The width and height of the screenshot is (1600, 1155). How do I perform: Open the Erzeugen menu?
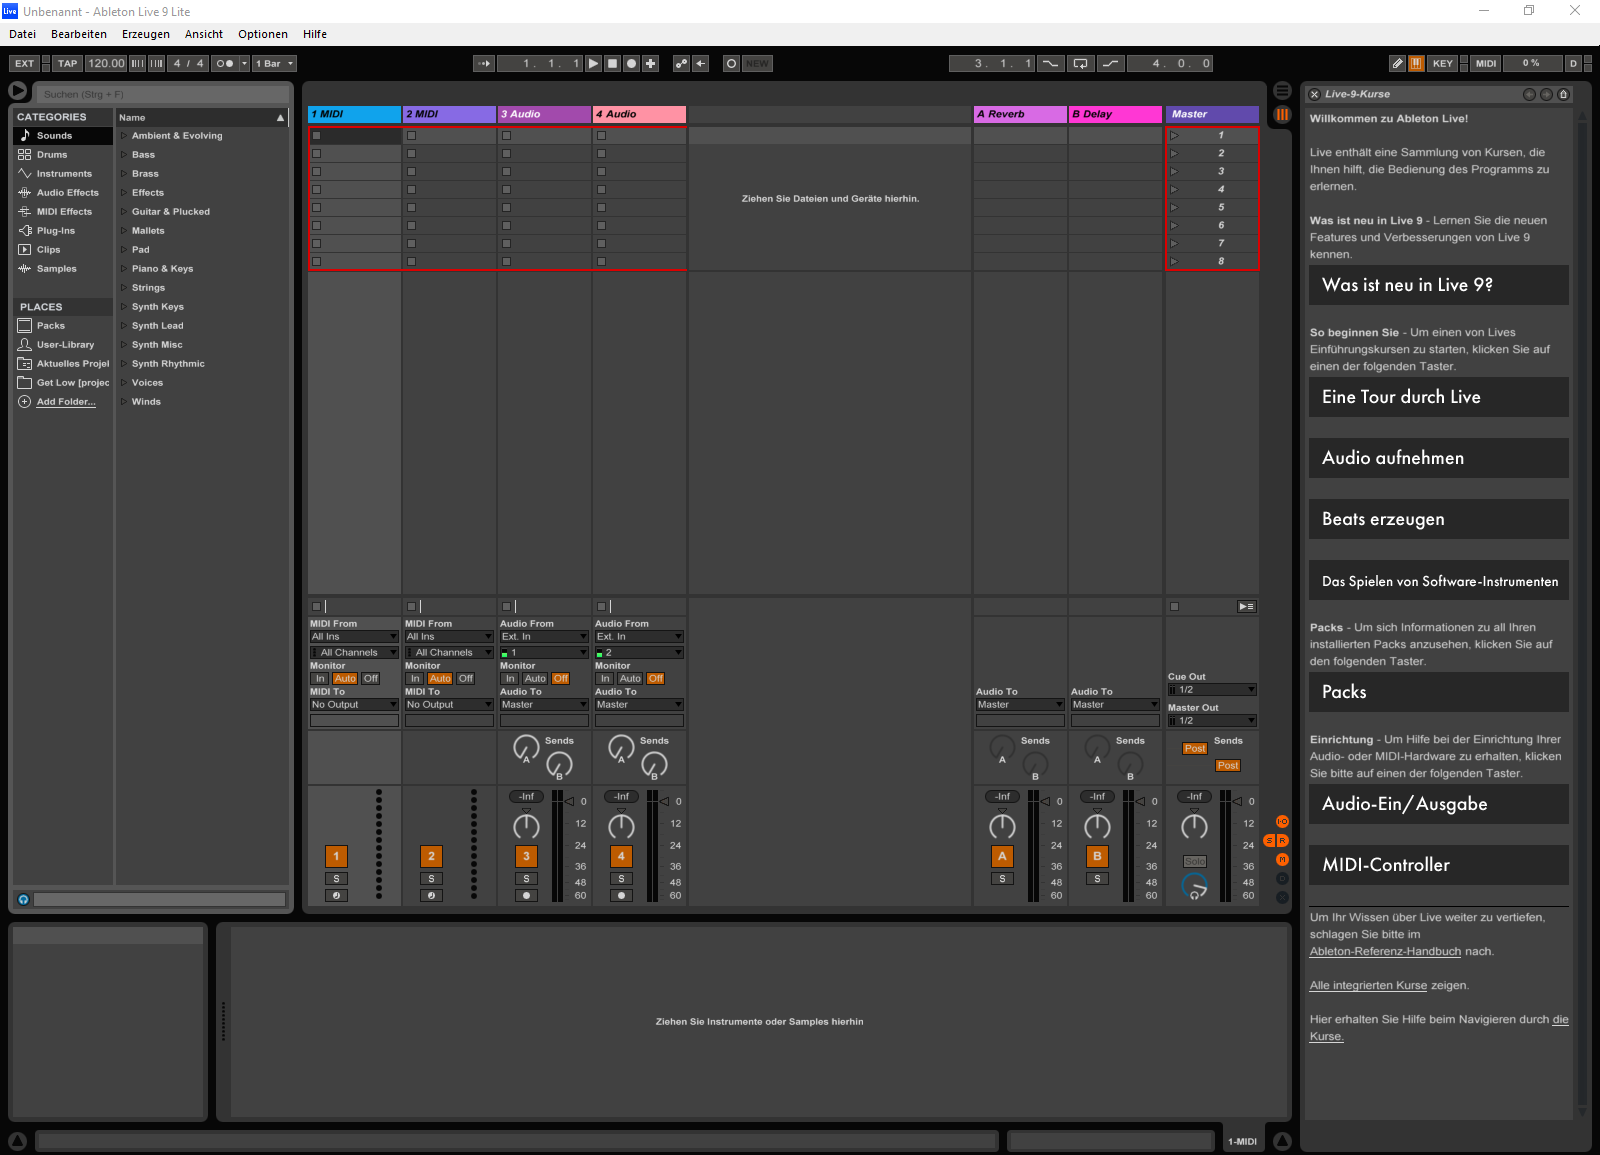coord(146,34)
